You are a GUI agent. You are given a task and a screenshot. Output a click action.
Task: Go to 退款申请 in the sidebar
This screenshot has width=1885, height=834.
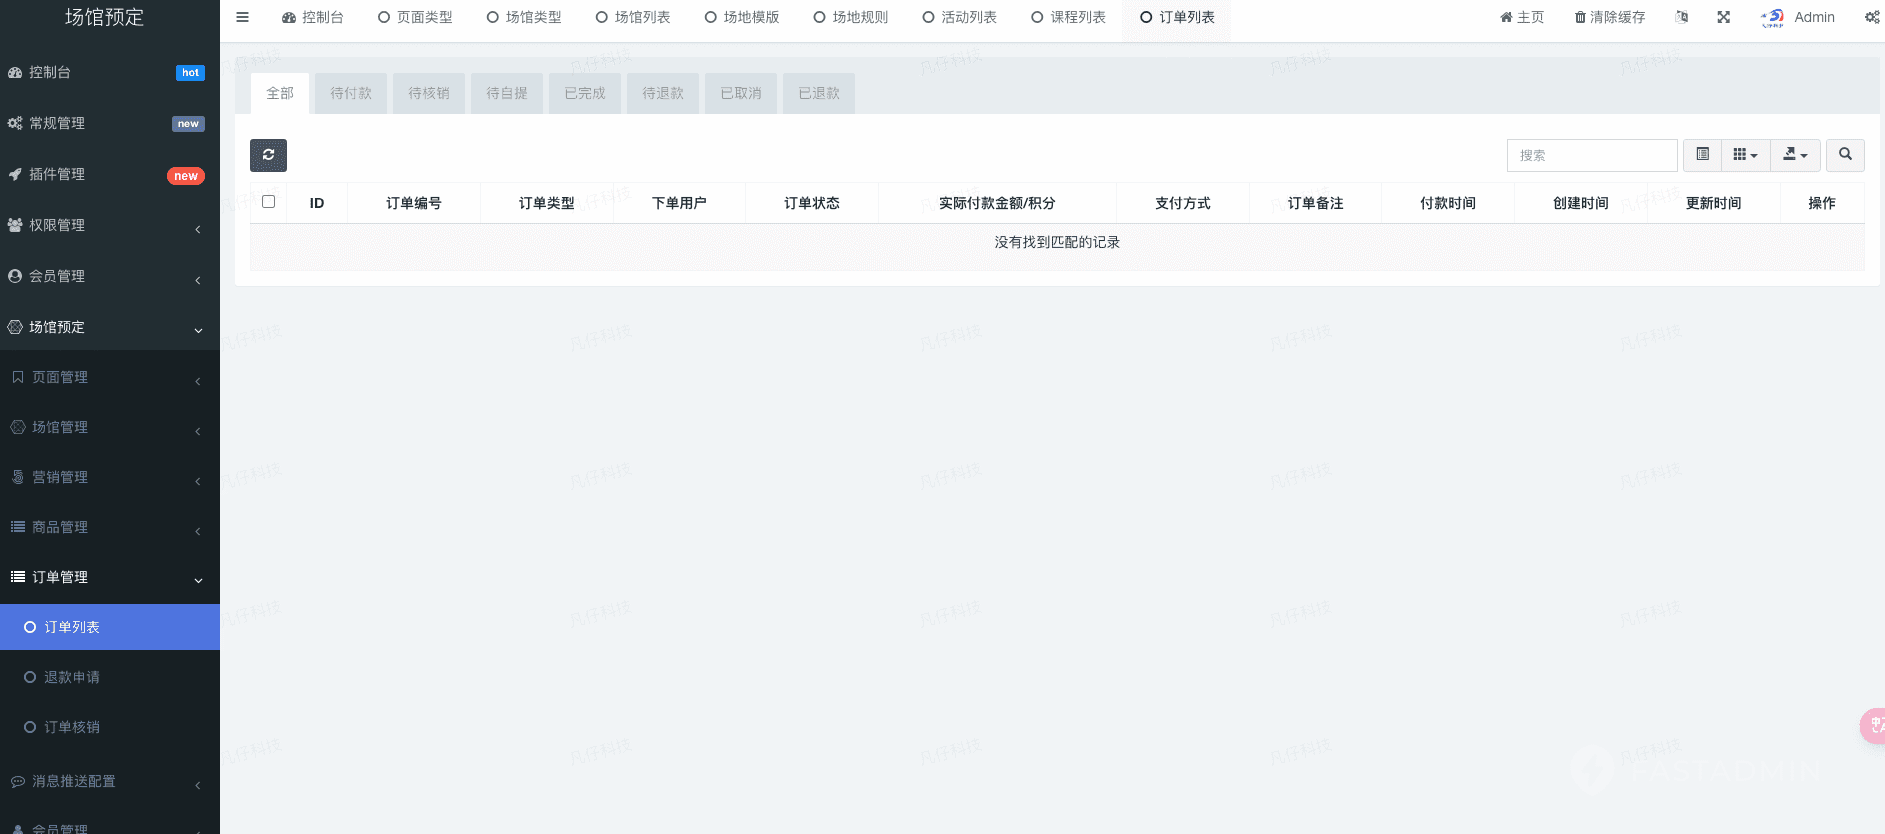pos(72,677)
